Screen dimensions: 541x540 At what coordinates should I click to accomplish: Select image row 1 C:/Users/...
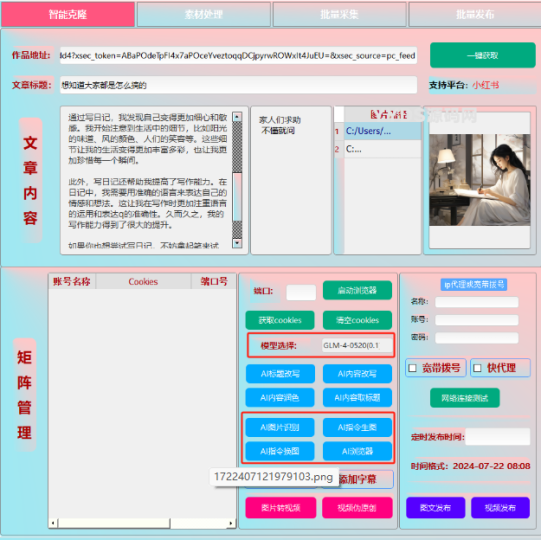pos(382,131)
